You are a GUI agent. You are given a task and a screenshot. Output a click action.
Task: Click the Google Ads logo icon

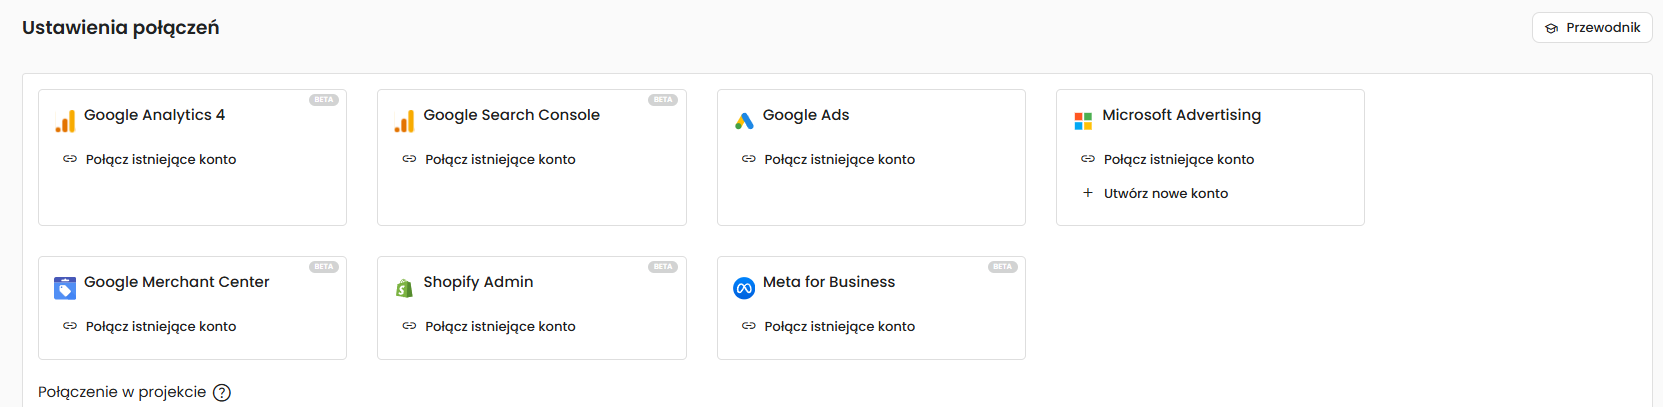pos(744,121)
